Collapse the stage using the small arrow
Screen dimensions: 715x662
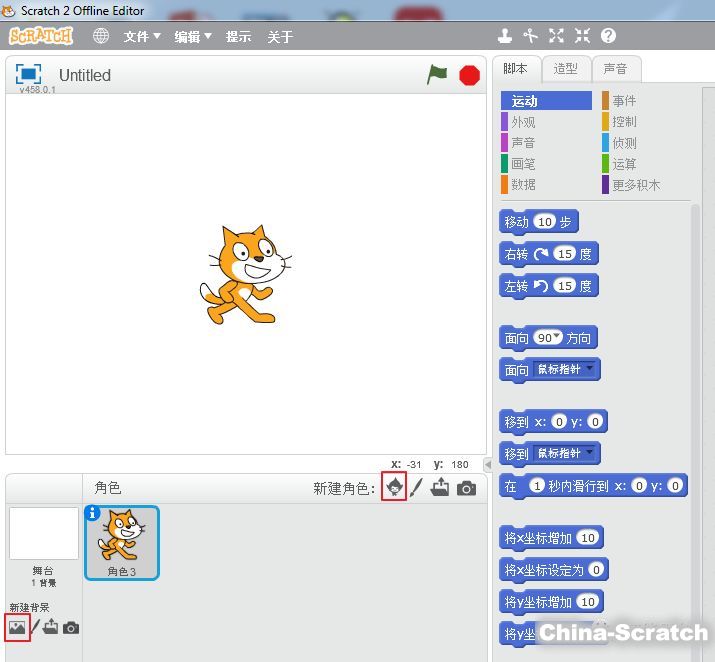(x=487, y=464)
